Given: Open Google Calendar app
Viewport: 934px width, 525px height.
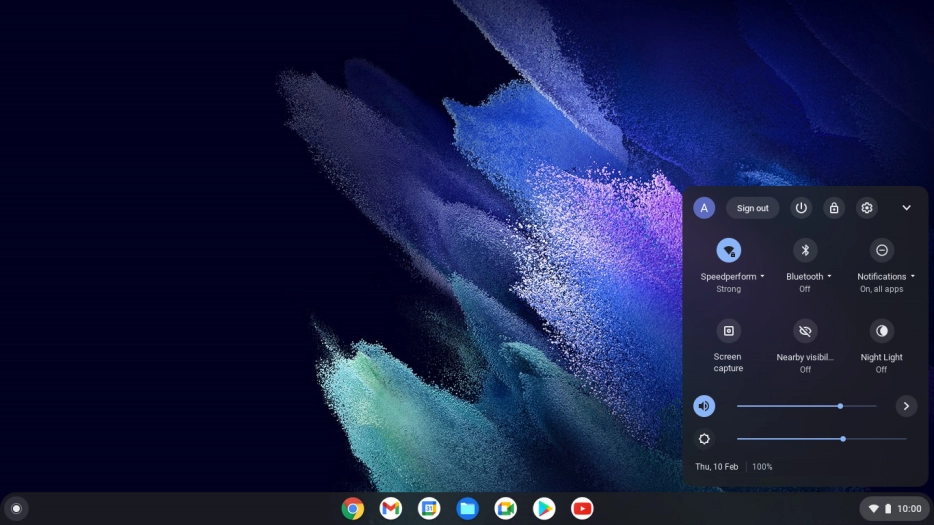Looking at the screenshot, I should coord(429,509).
